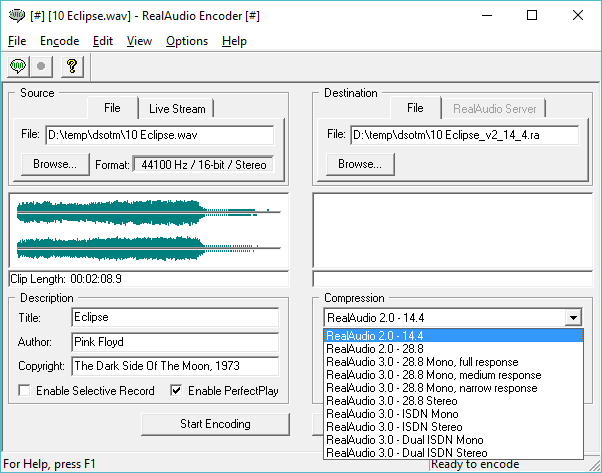The width and height of the screenshot is (602, 473).
Task: Click Browse button in Destination panel
Action: click(x=359, y=164)
